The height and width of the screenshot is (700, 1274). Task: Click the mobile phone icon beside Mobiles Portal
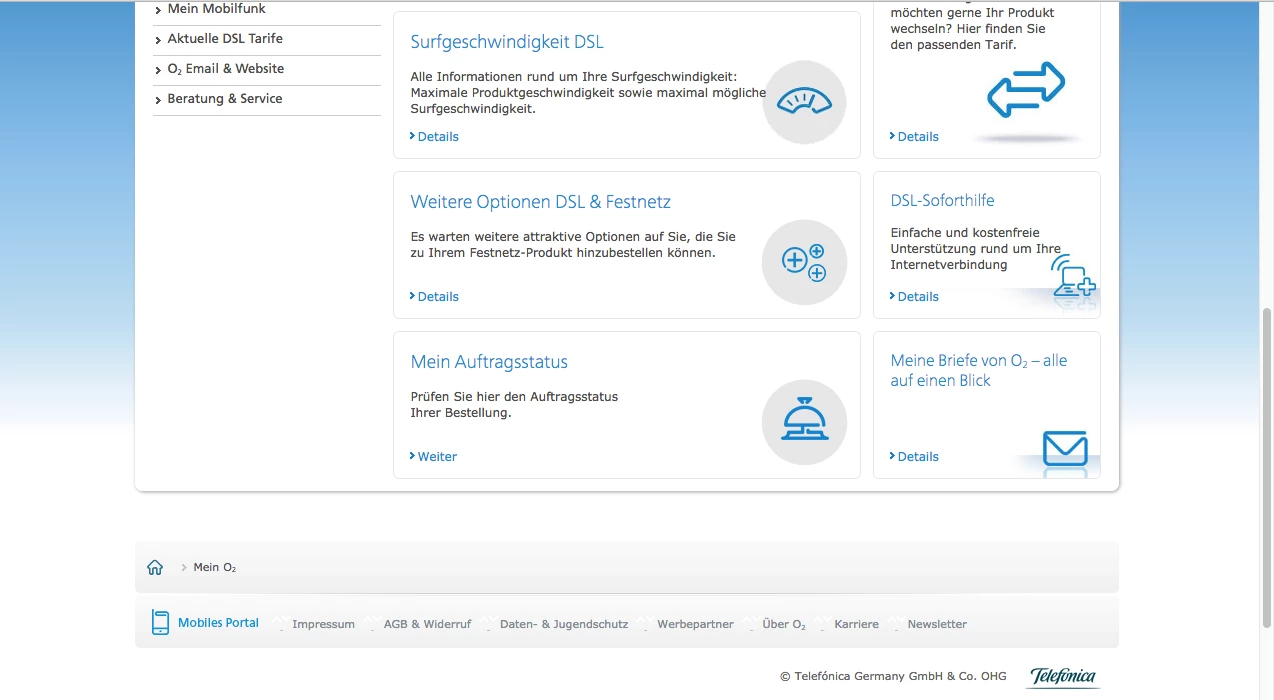pos(160,622)
